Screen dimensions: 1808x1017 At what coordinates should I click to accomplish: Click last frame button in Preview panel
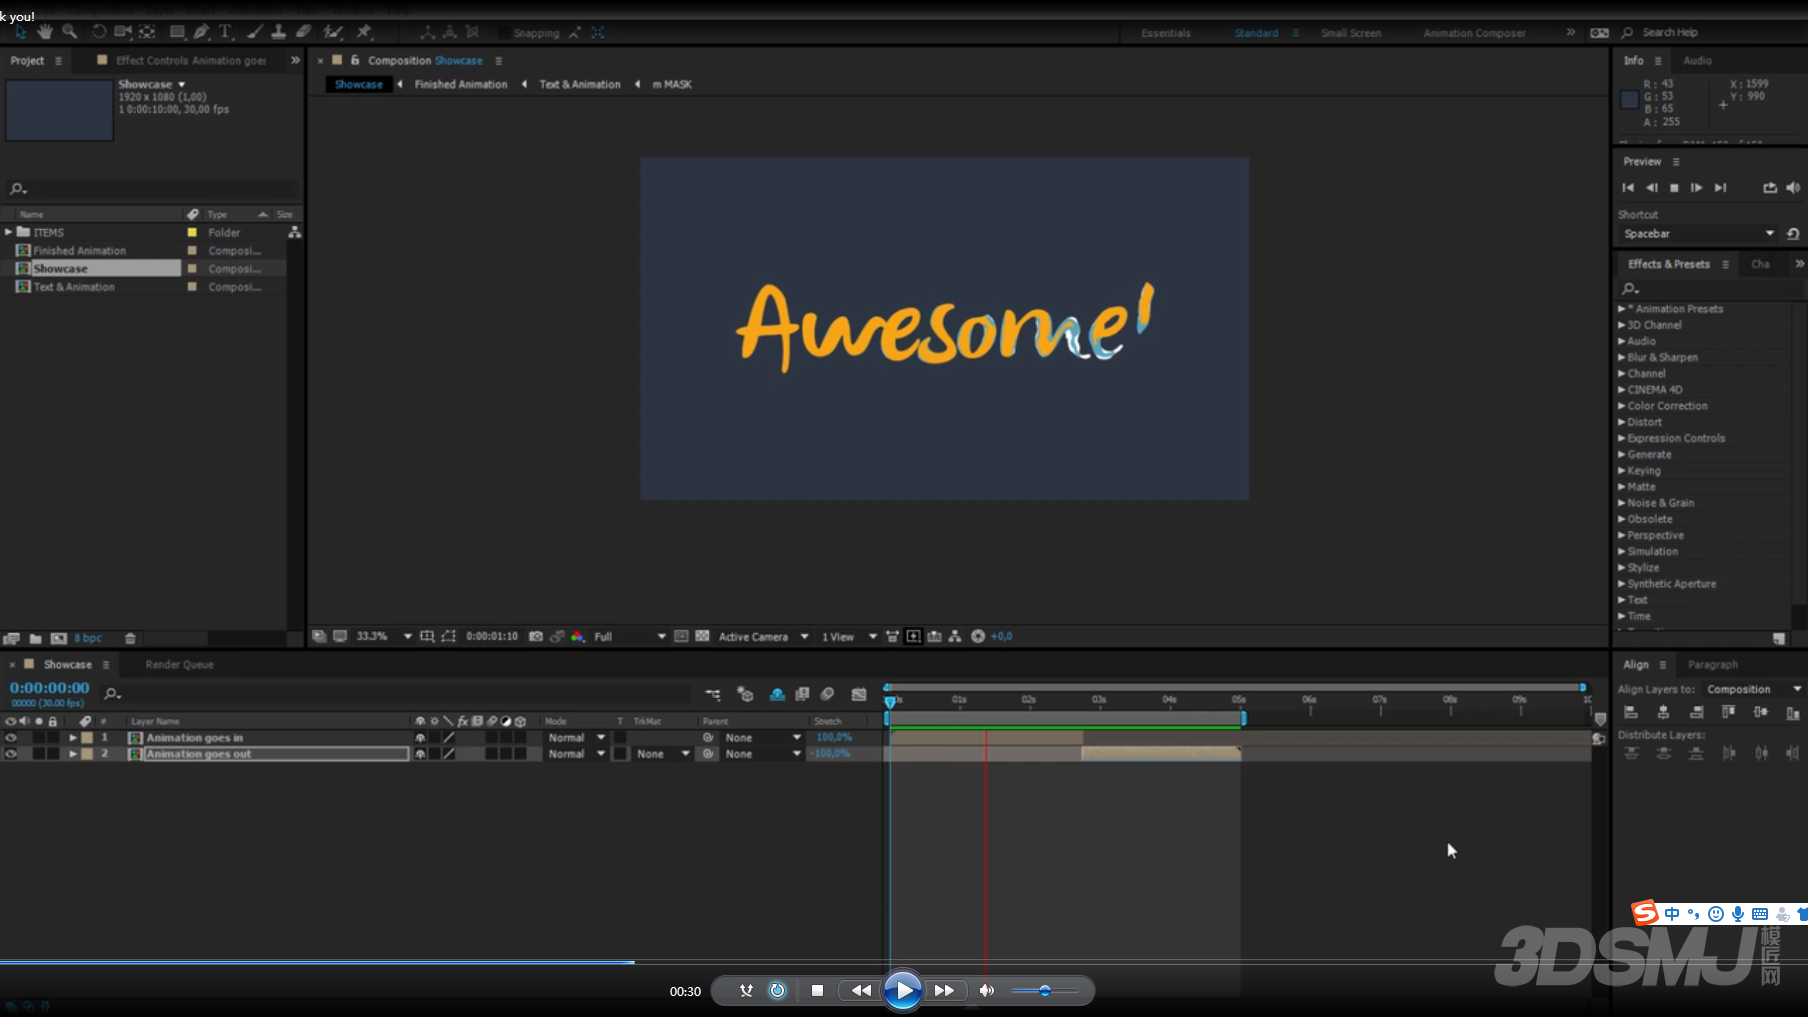(x=1720, y=188)
